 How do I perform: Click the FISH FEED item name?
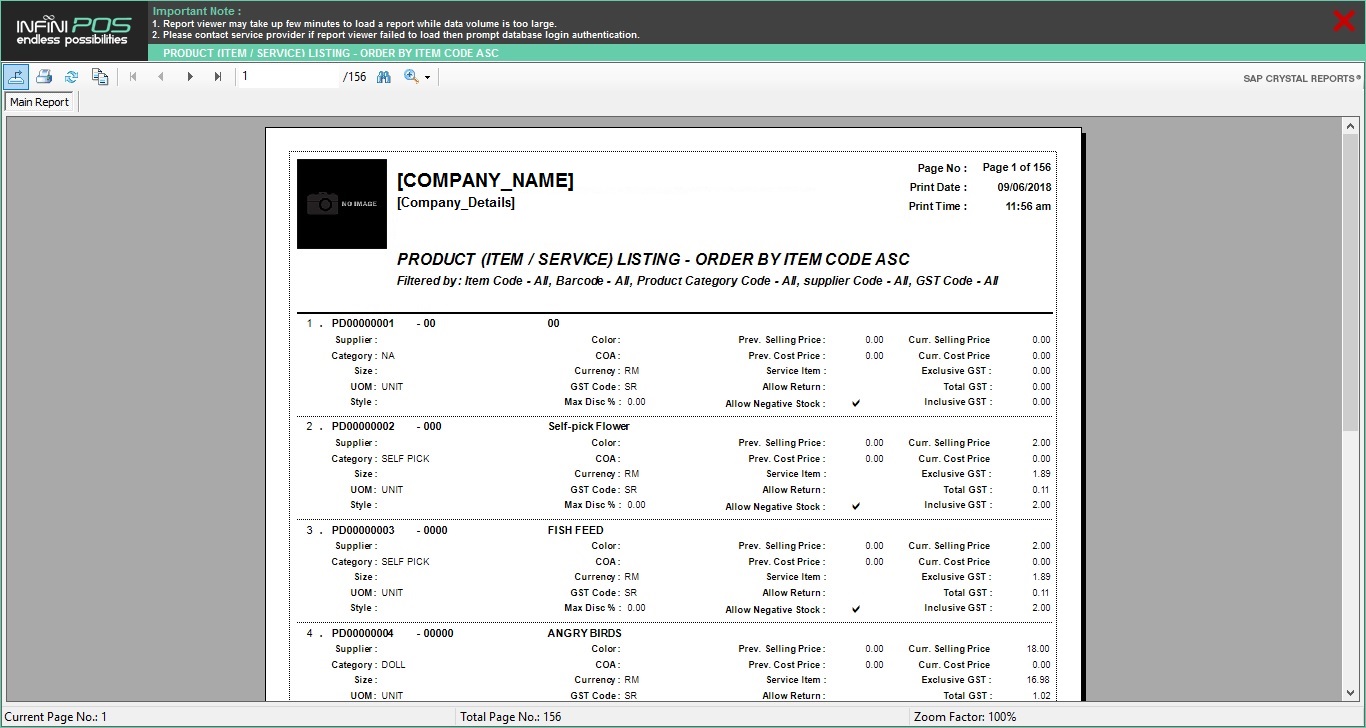[x=576, y=530]
